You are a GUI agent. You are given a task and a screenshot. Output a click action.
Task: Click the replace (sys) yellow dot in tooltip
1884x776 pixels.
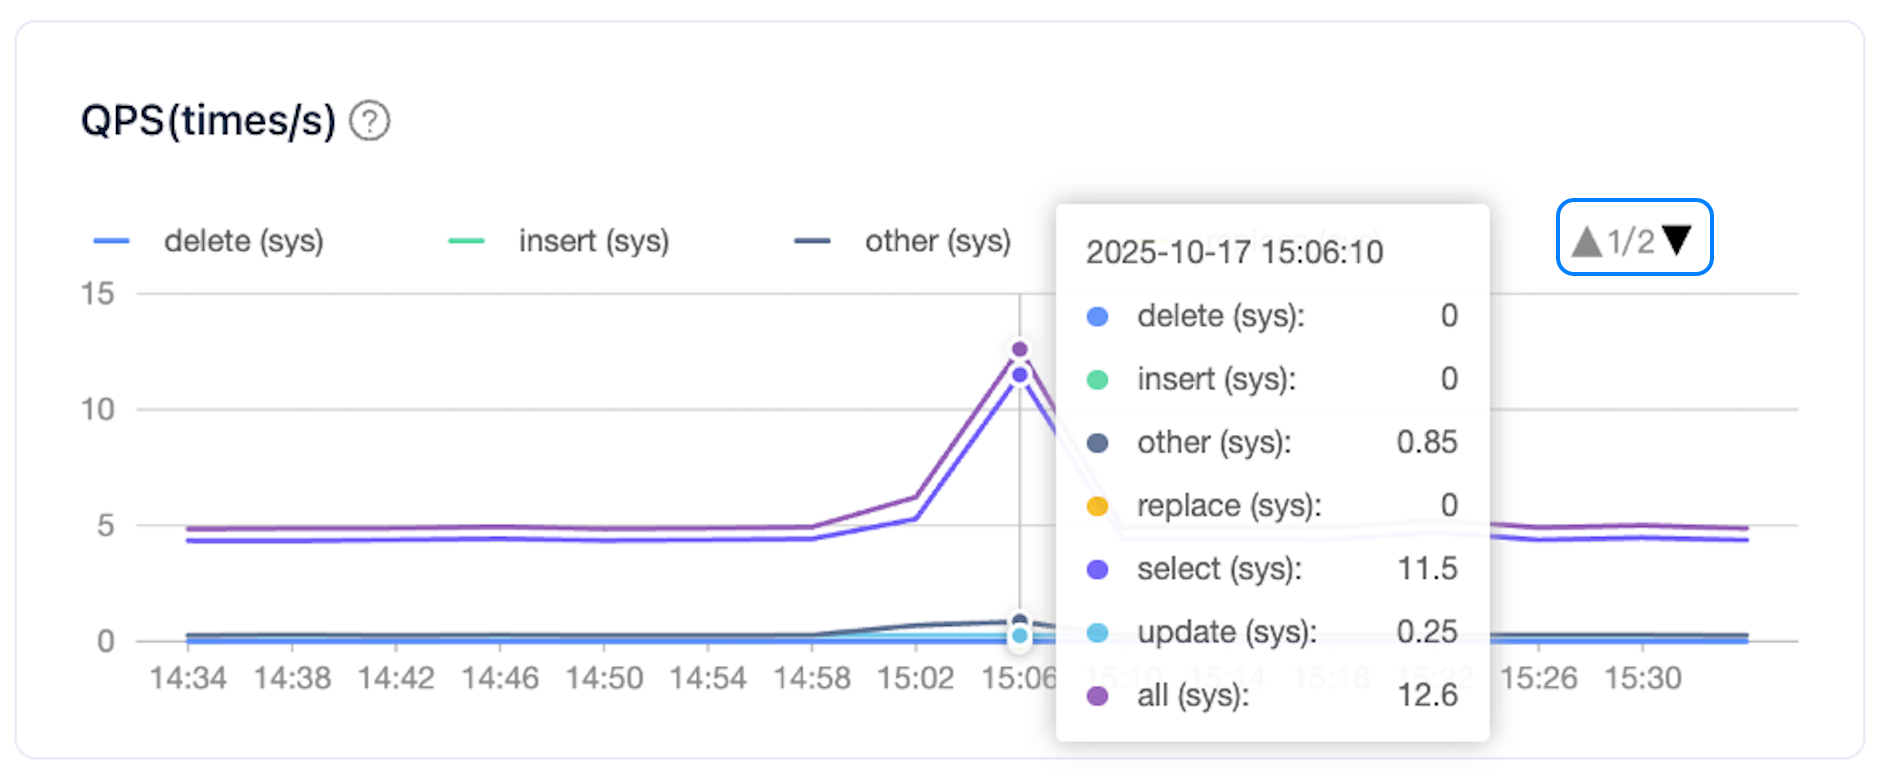click(x=1097, y=506)
